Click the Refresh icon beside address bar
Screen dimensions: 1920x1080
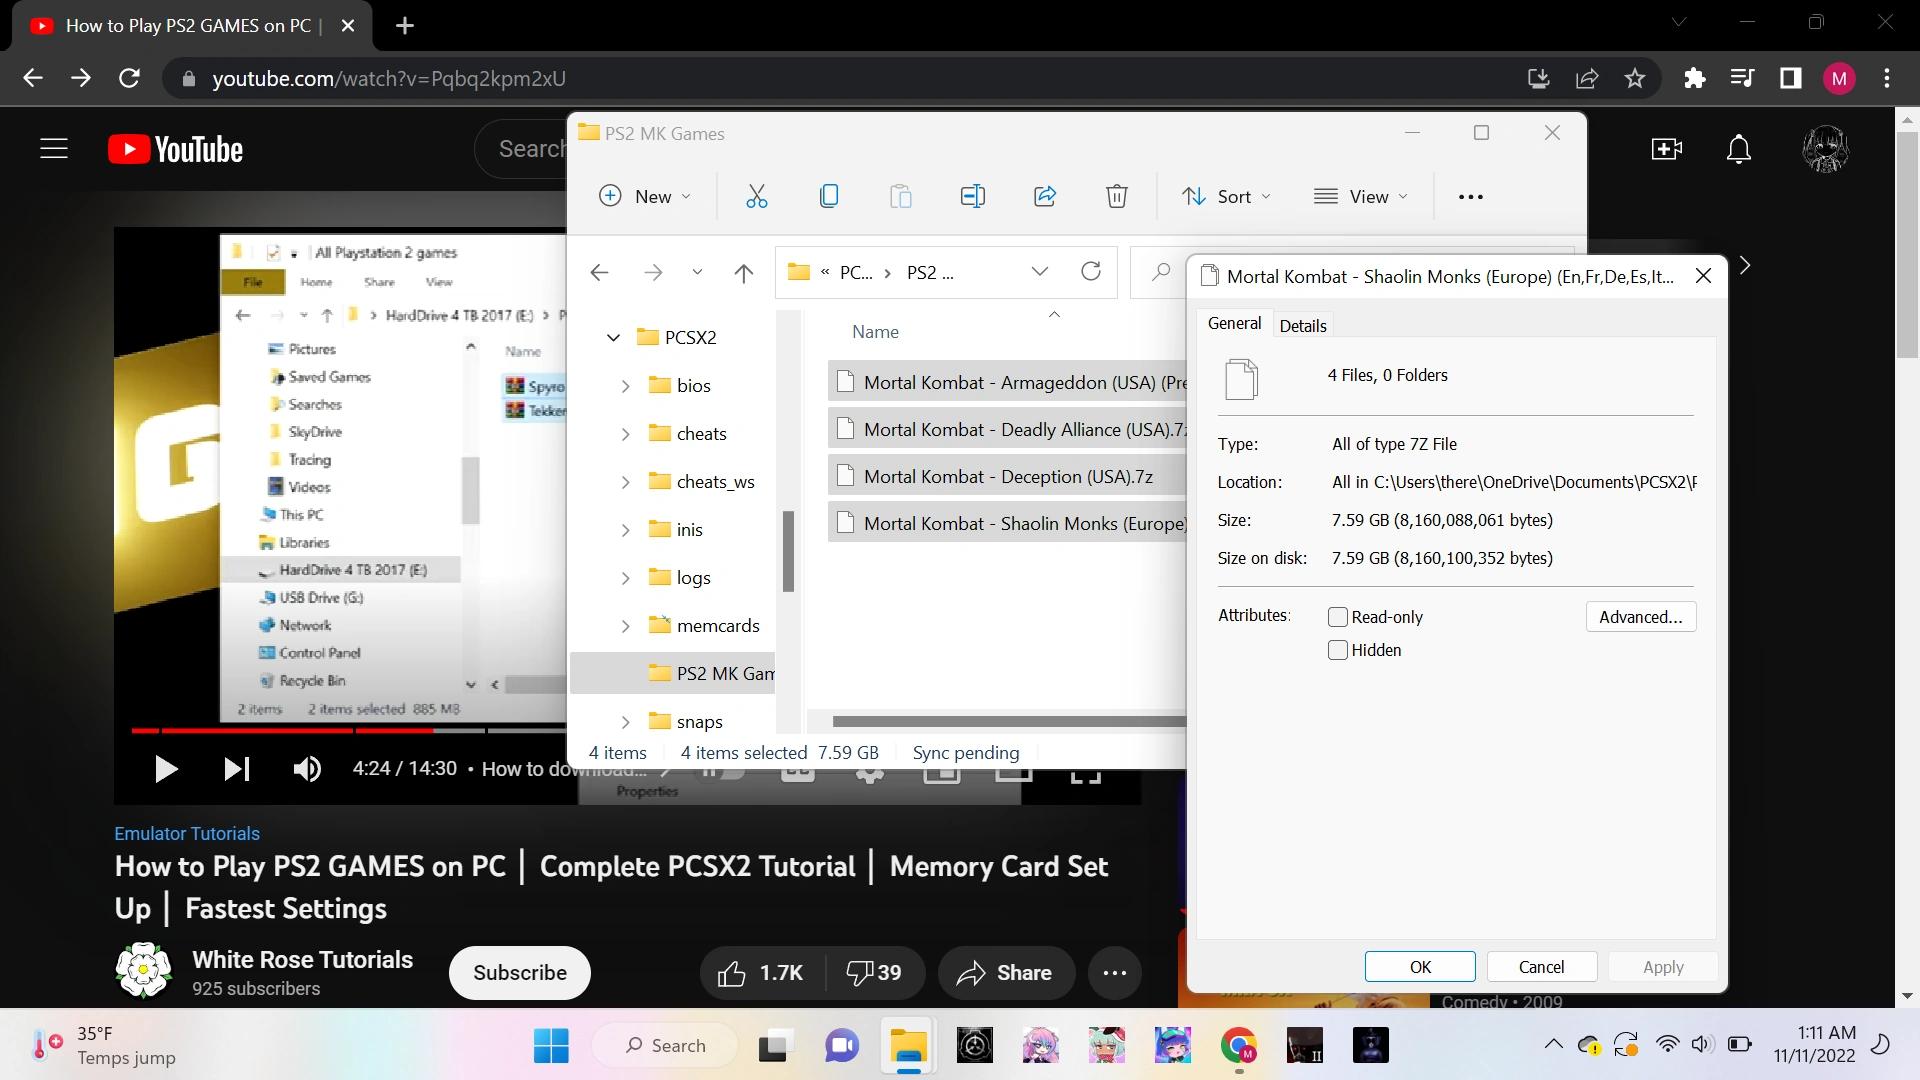click(1091, 272)
